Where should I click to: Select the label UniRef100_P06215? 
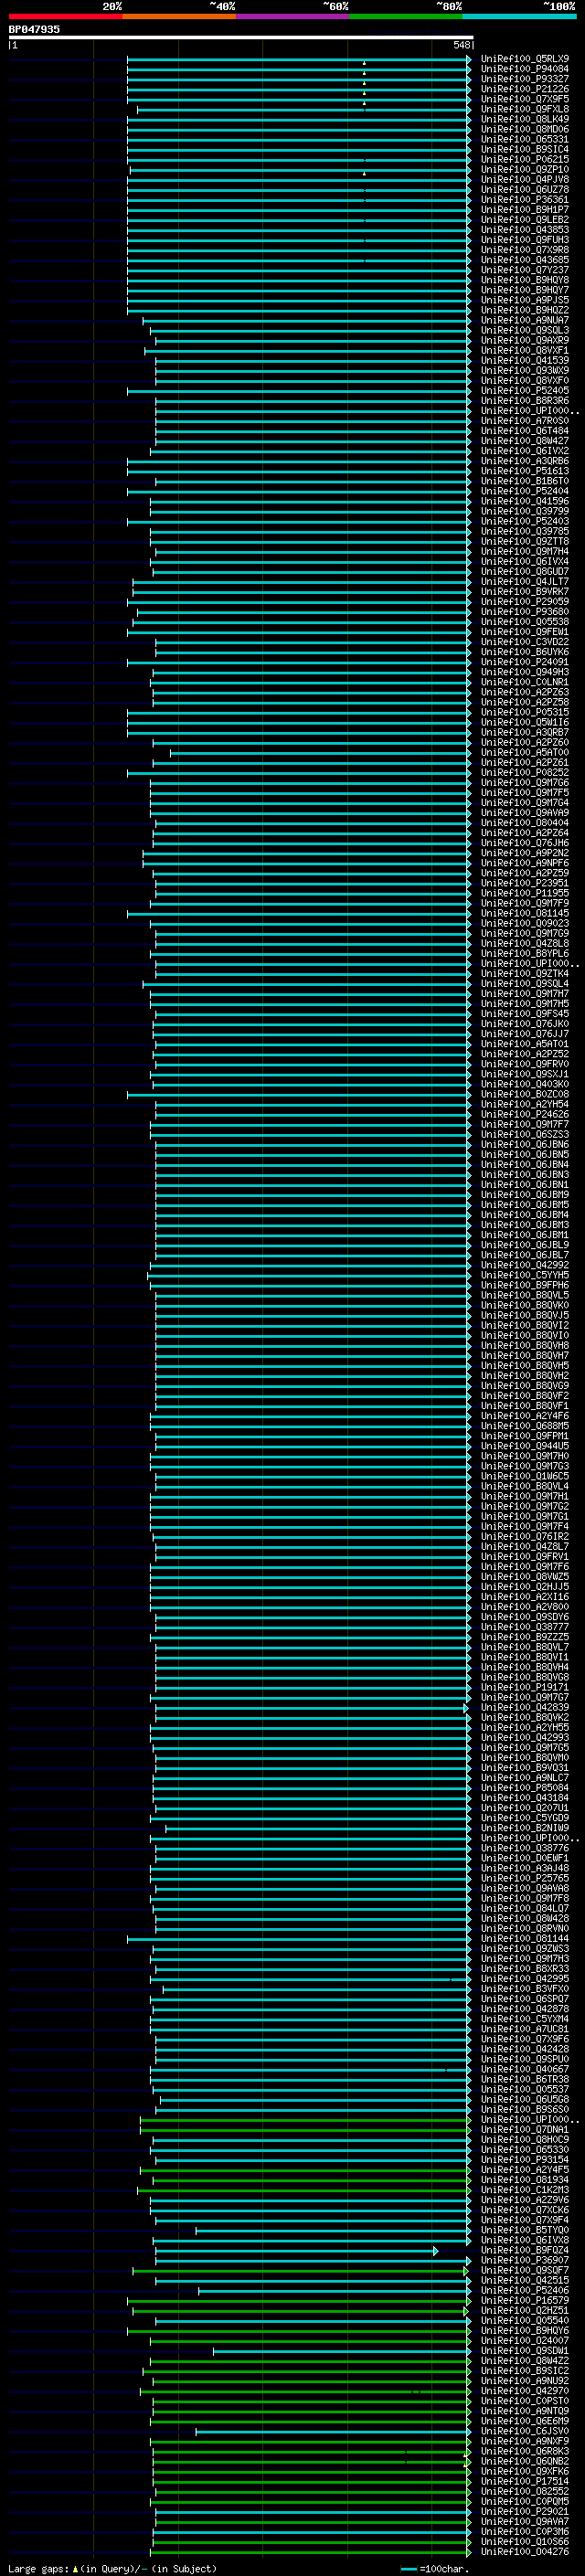[524, 159]
